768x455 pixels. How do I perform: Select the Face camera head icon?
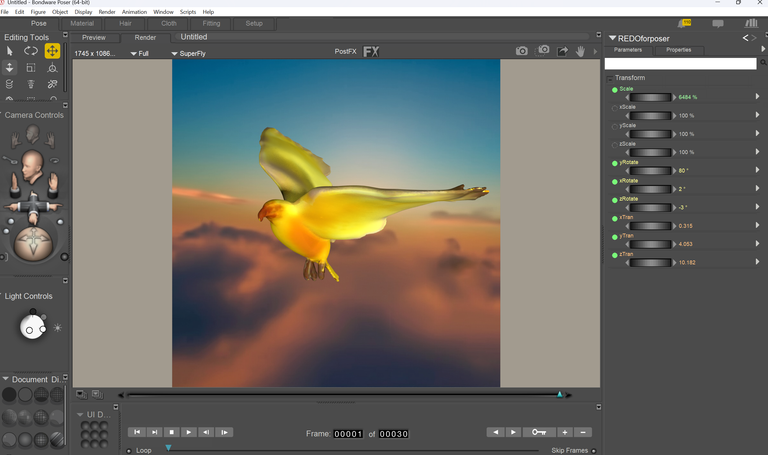33,133
